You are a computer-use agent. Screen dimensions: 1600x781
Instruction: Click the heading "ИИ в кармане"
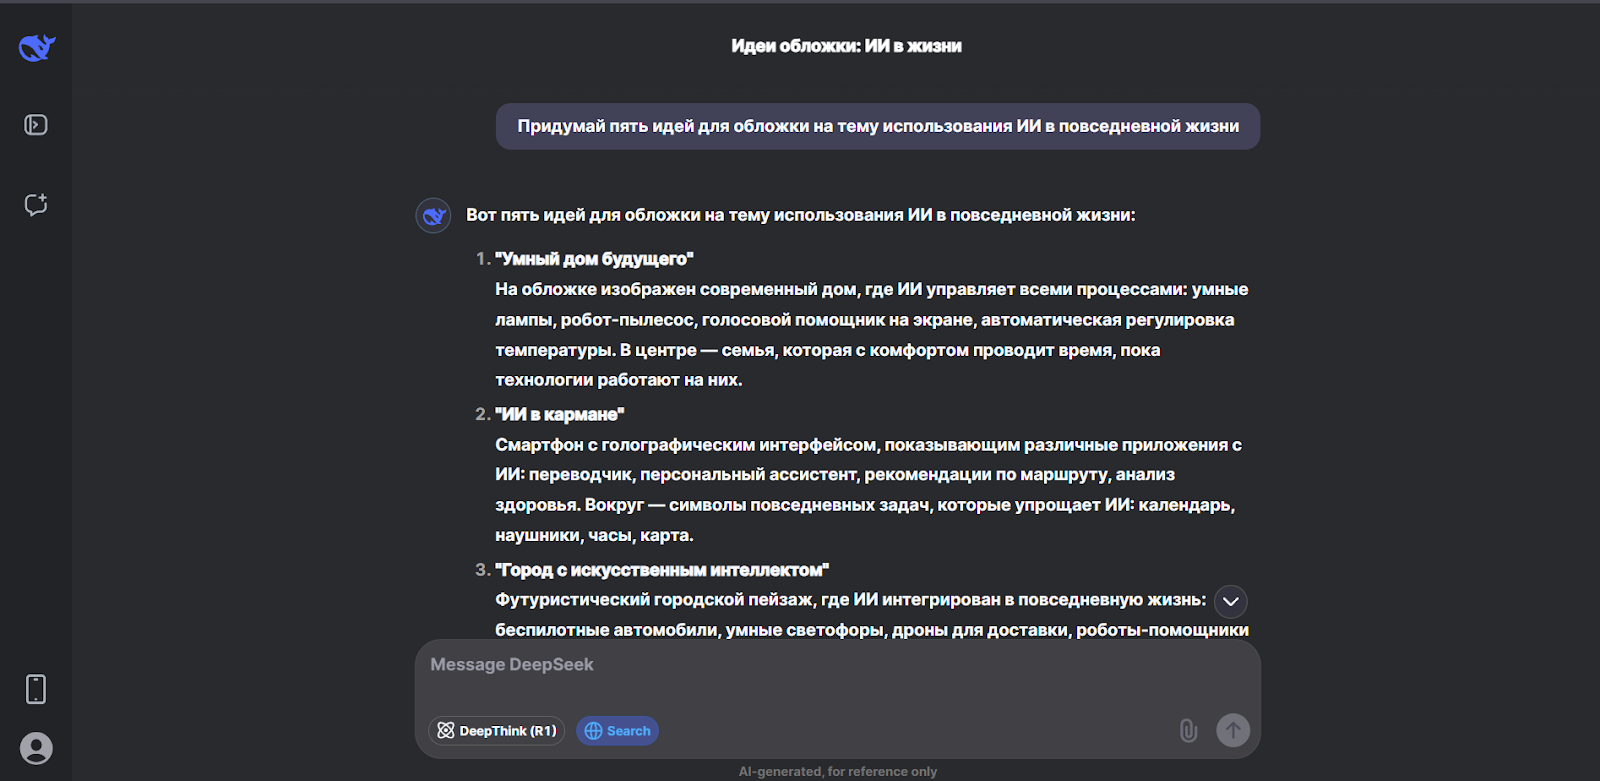559,414
